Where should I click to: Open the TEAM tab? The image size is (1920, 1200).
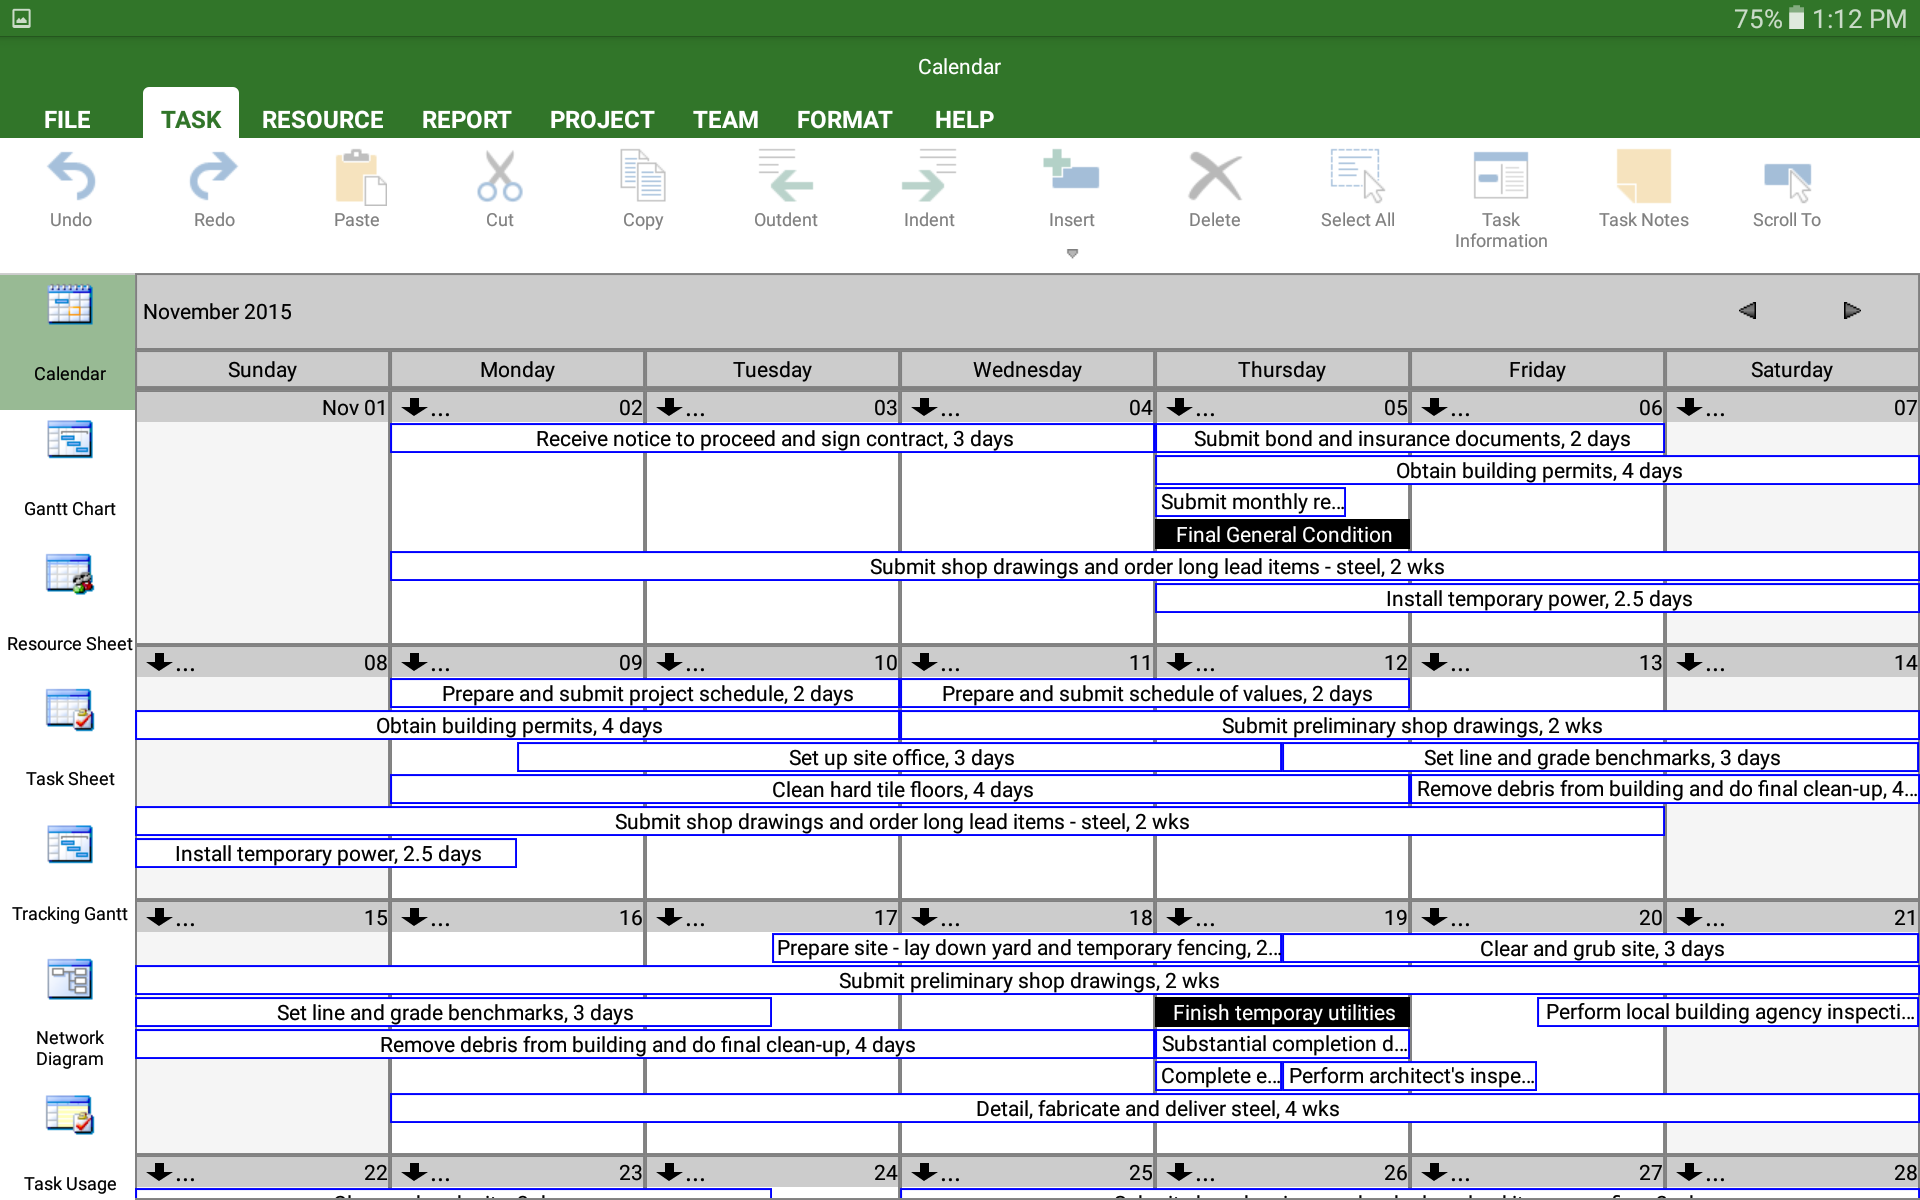726,120
